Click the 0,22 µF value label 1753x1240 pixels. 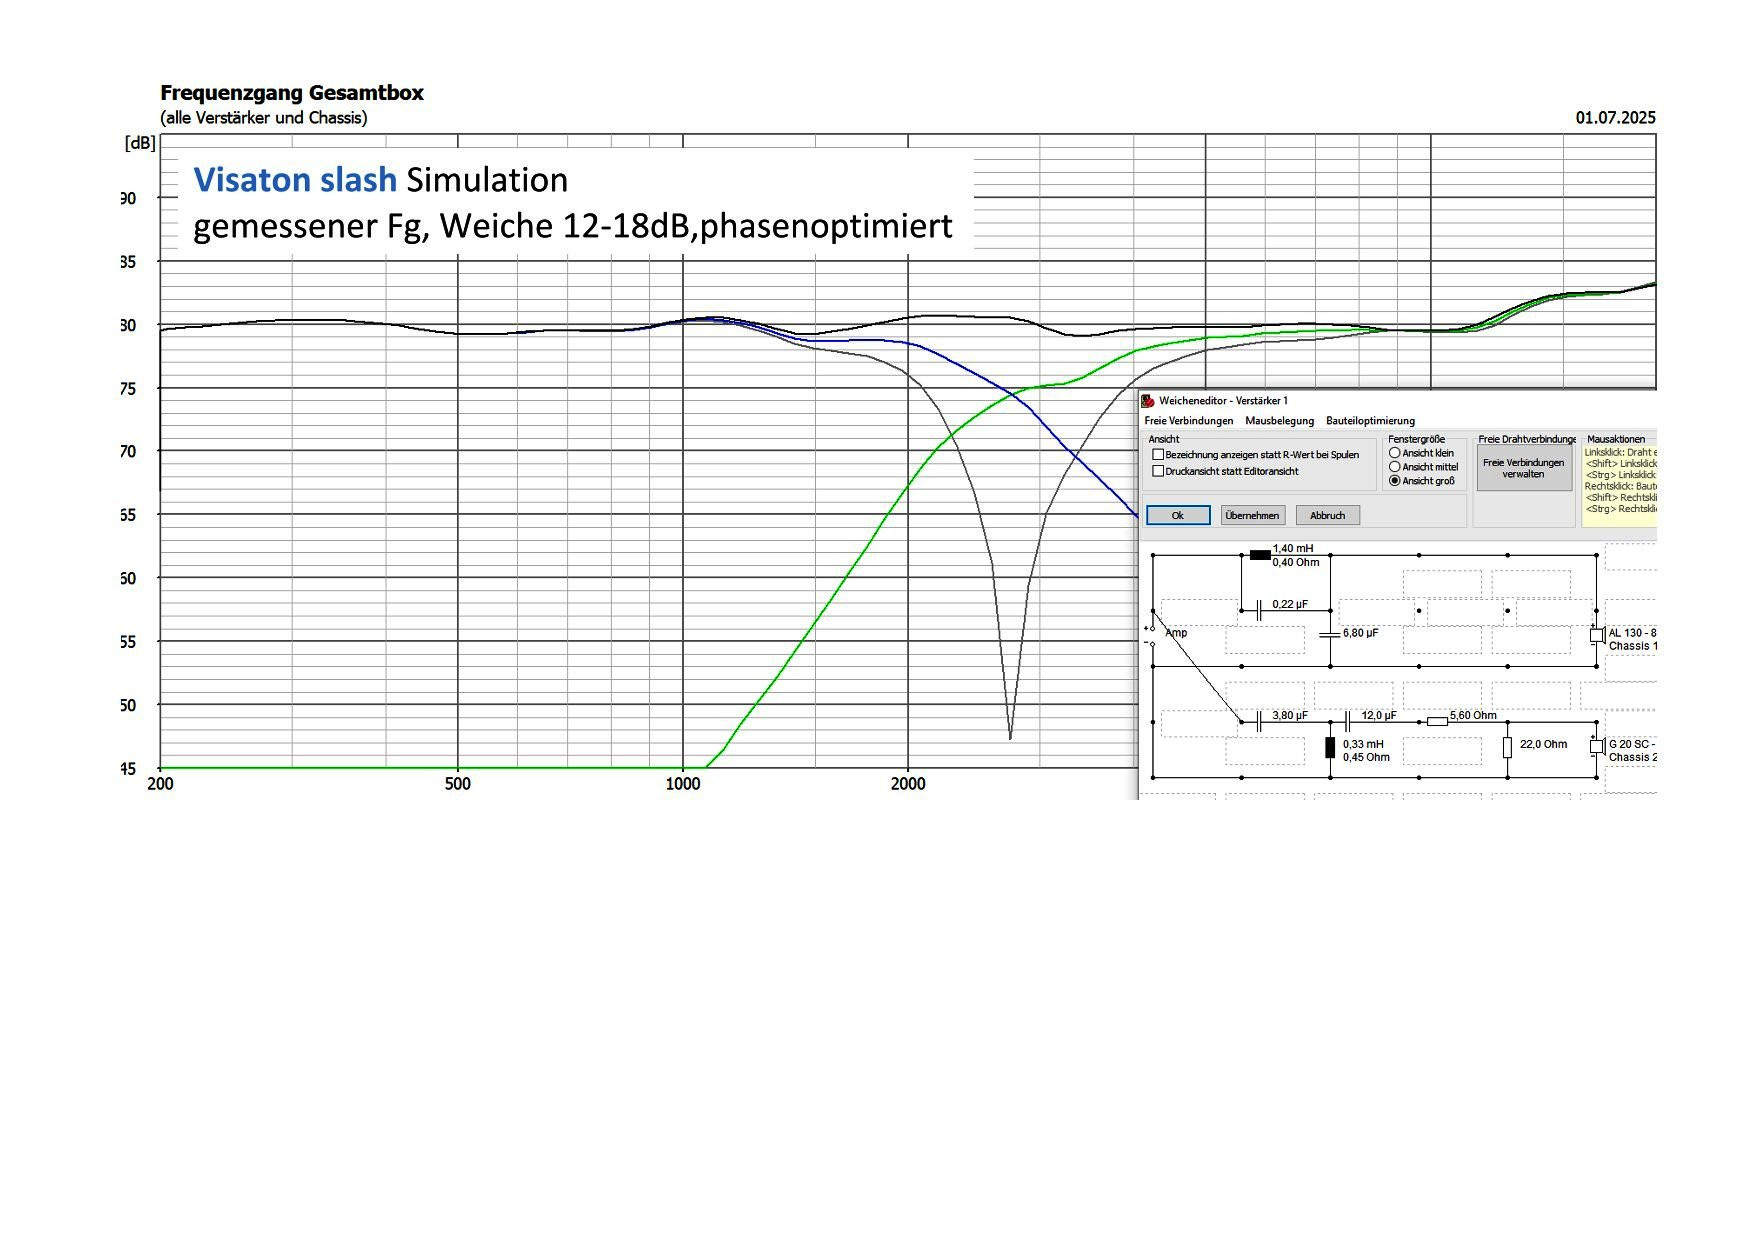(x=1290, y=604)
